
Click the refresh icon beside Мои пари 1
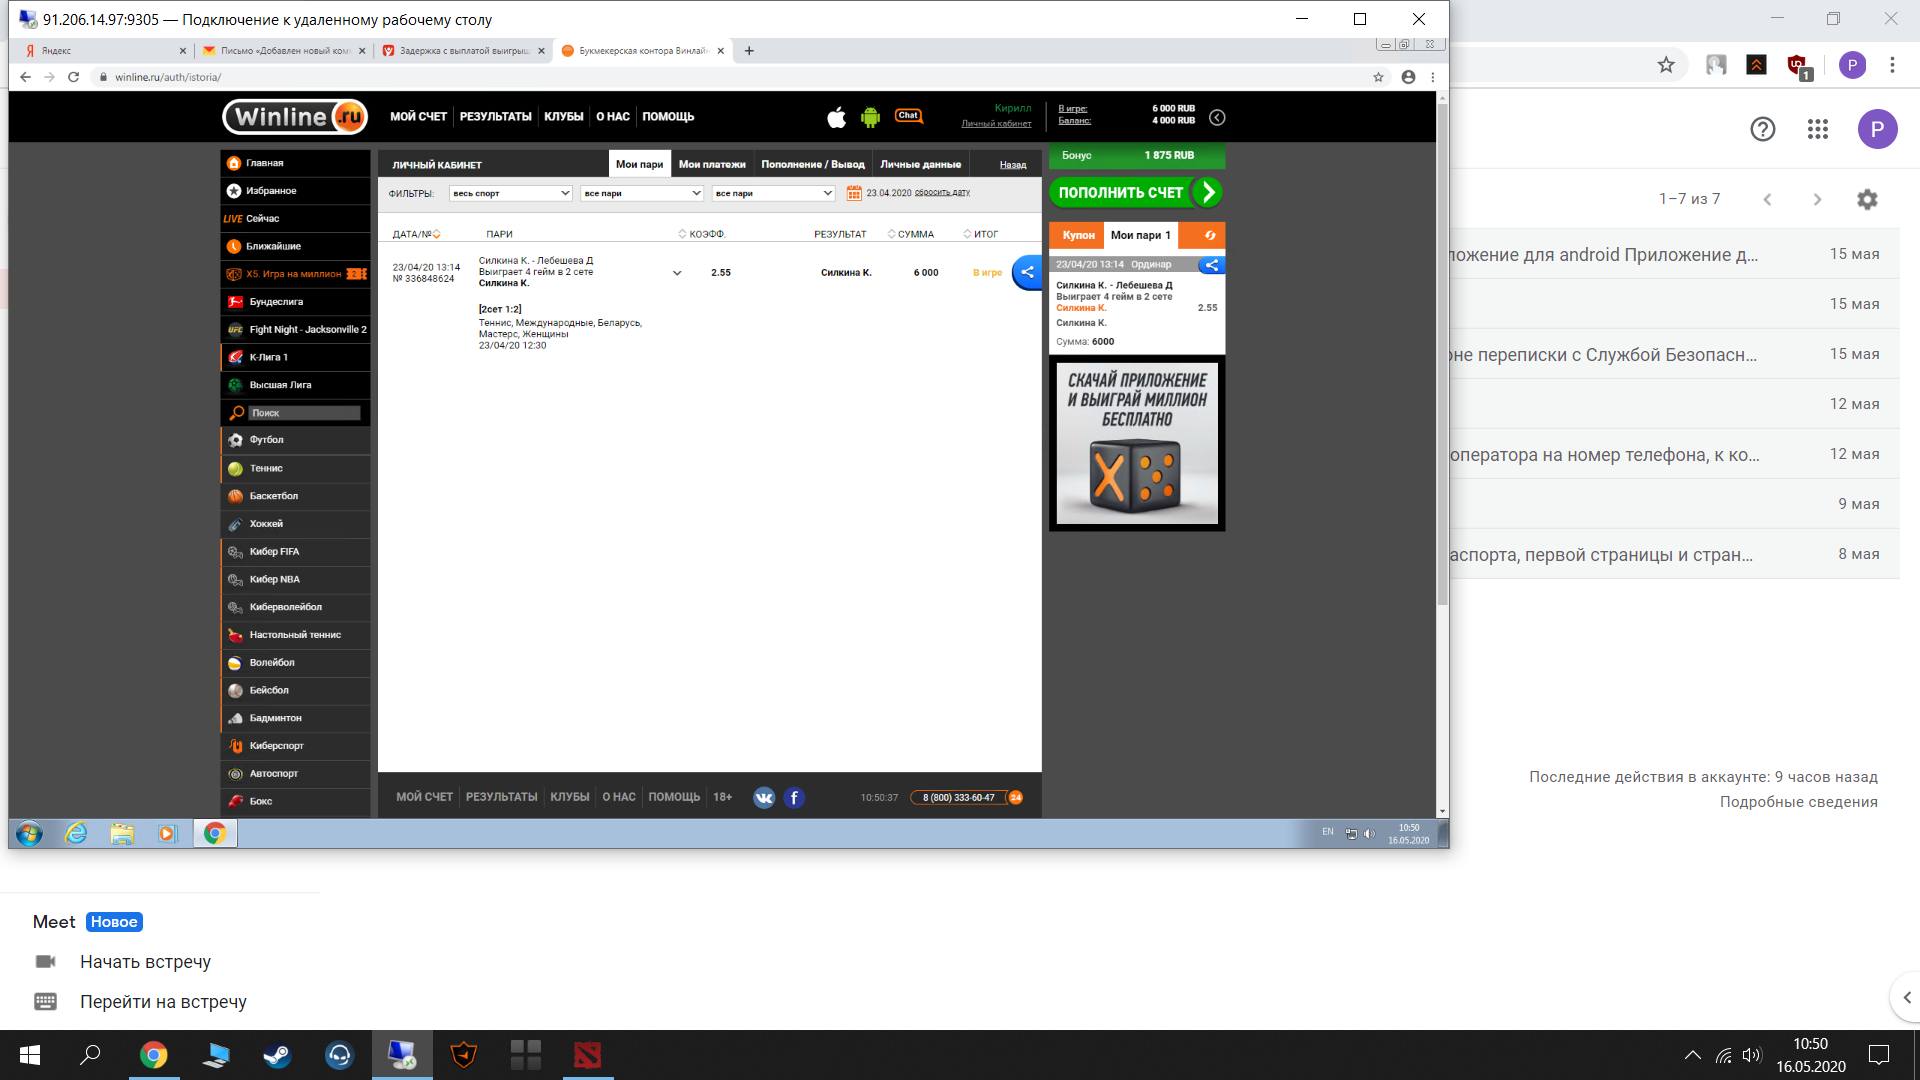[x=1210, y=235]
